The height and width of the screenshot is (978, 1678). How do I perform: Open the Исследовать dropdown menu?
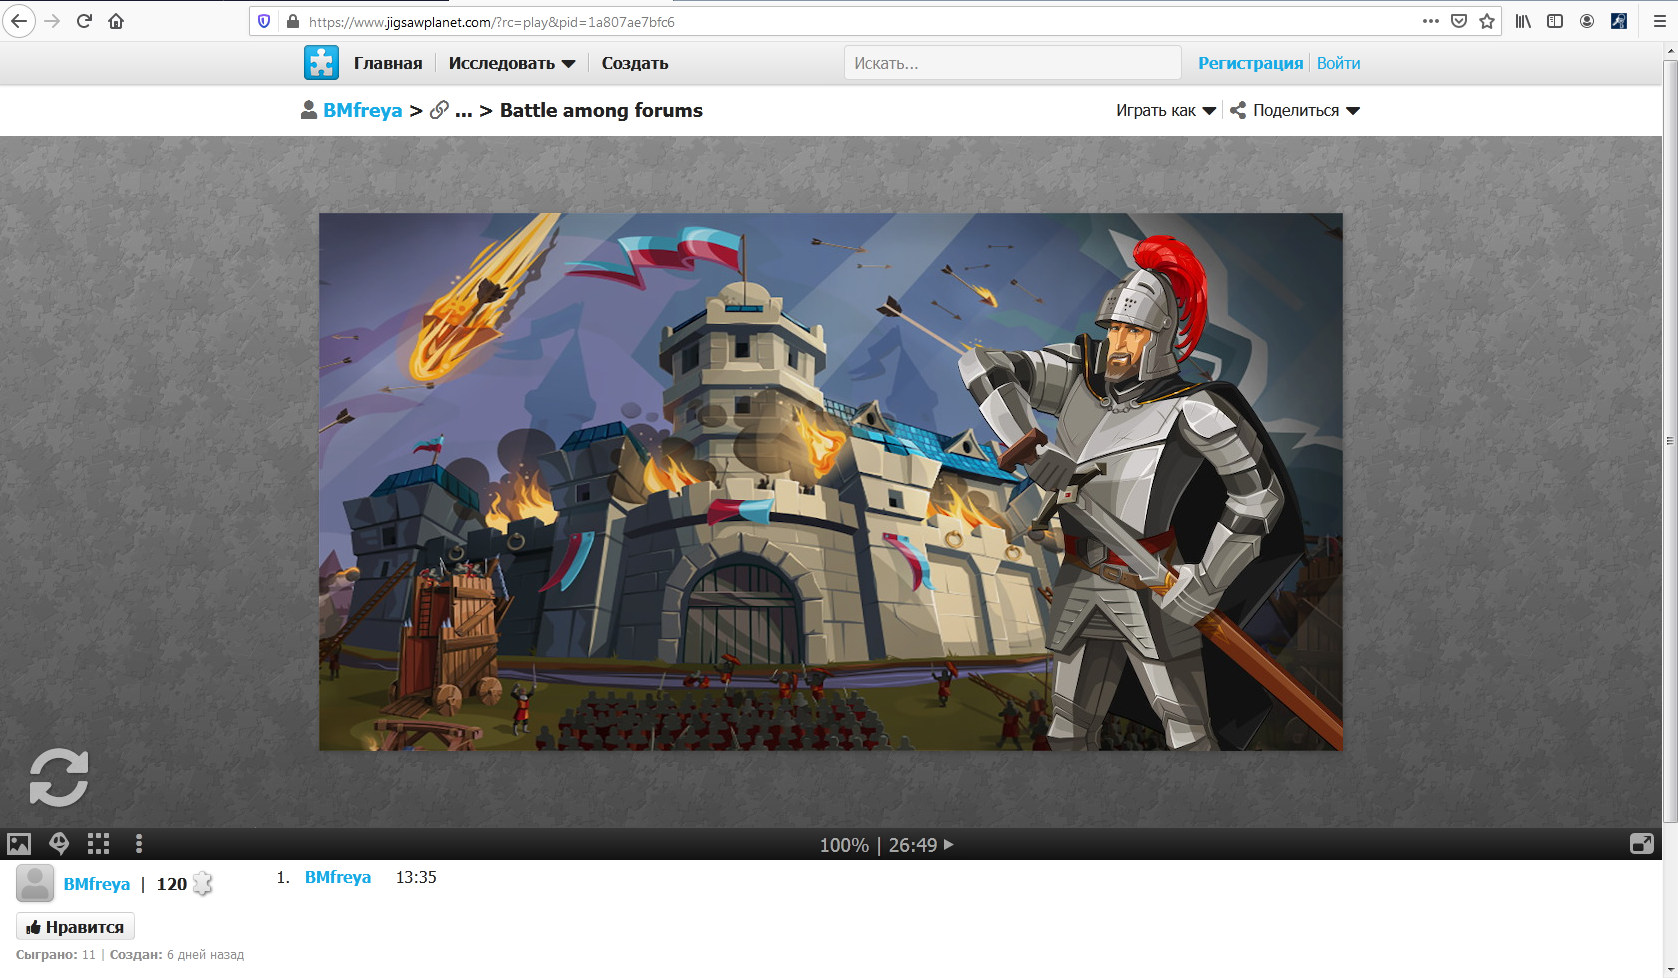pyautogui.click(x=512, y=63)
